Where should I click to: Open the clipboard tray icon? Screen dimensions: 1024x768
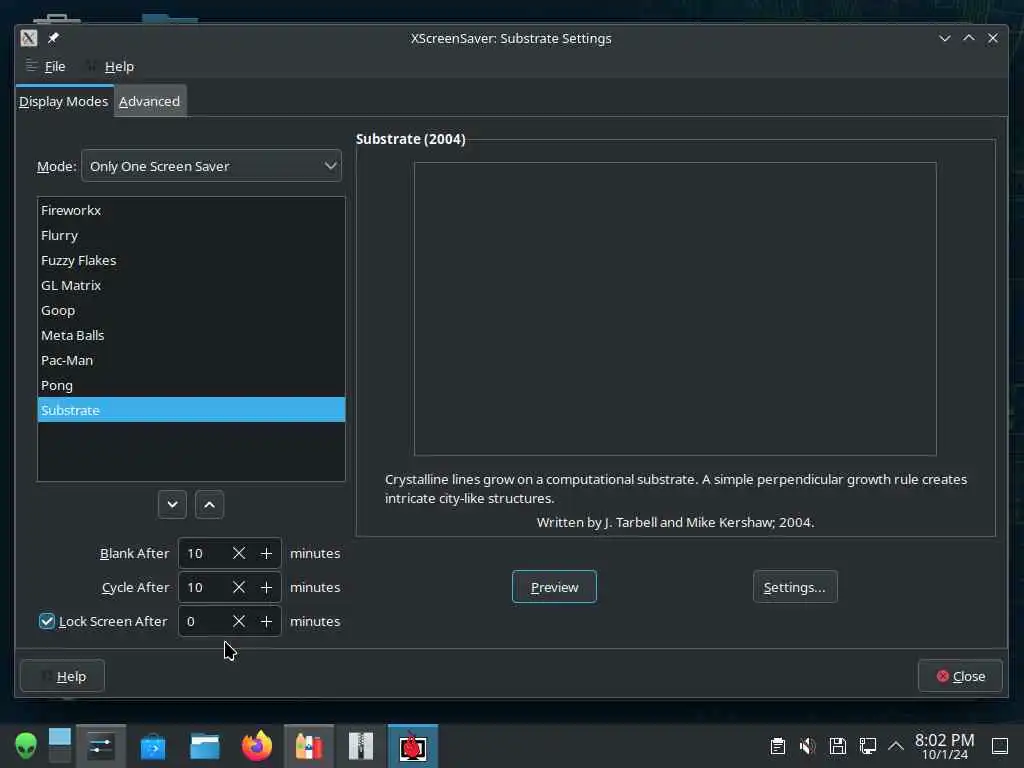click(778, 746)
